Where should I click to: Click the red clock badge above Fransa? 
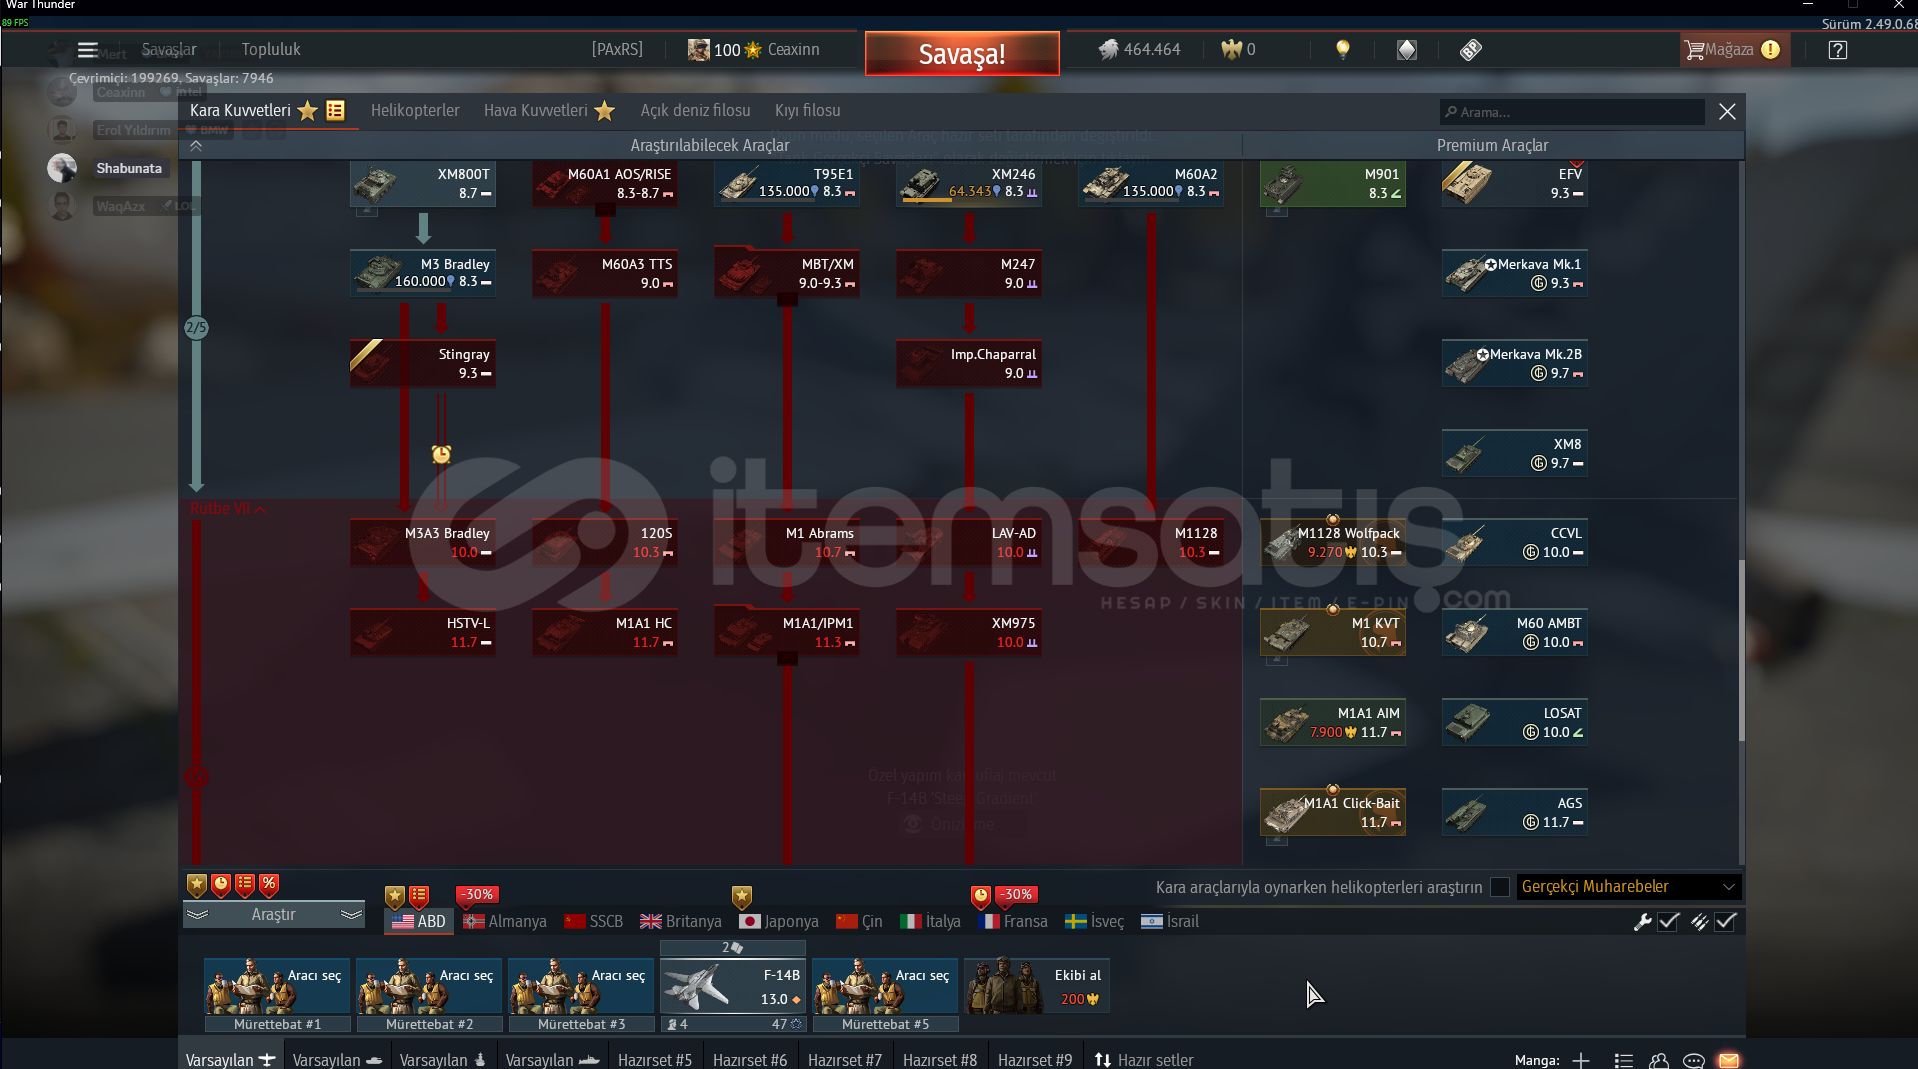pyautogui.click(x=981, y=896)
